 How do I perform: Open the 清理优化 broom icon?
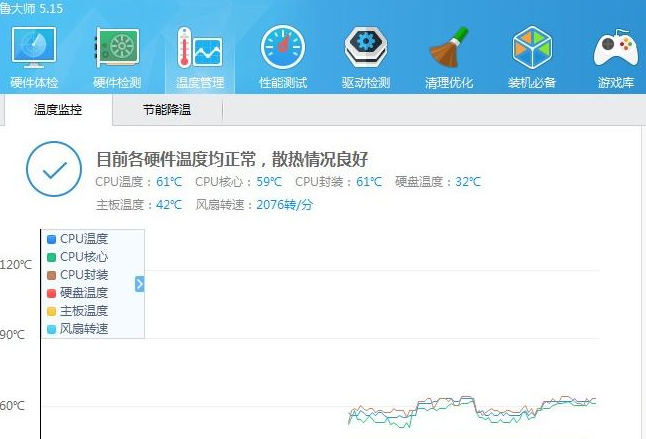coord(449,49)
